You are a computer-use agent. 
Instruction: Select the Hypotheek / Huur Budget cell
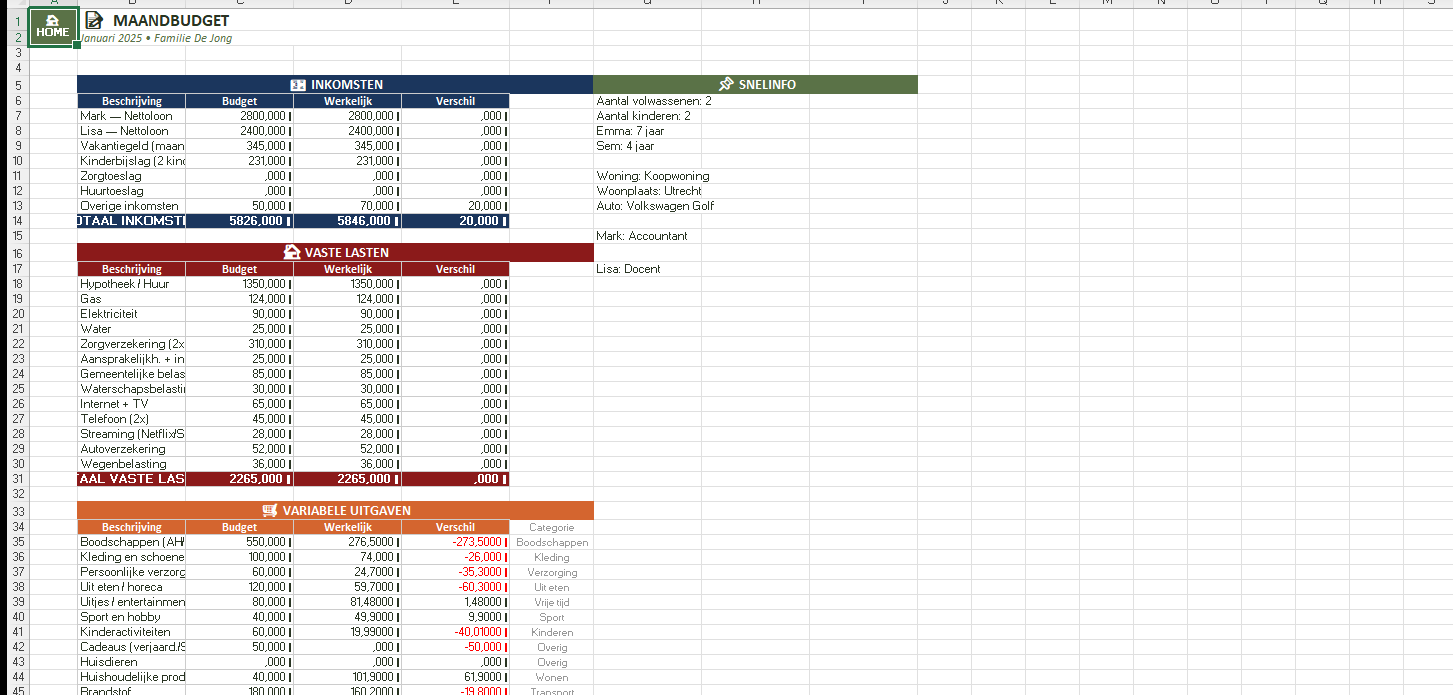point(240,284)
